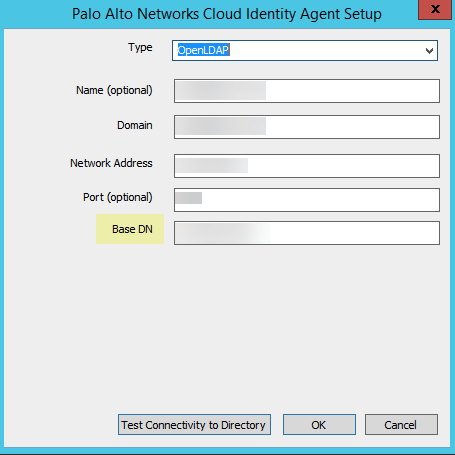Click the highlighted Base DN label
Image resolution: width=455 pixels, height=455 pixels.
coord(132,229)
